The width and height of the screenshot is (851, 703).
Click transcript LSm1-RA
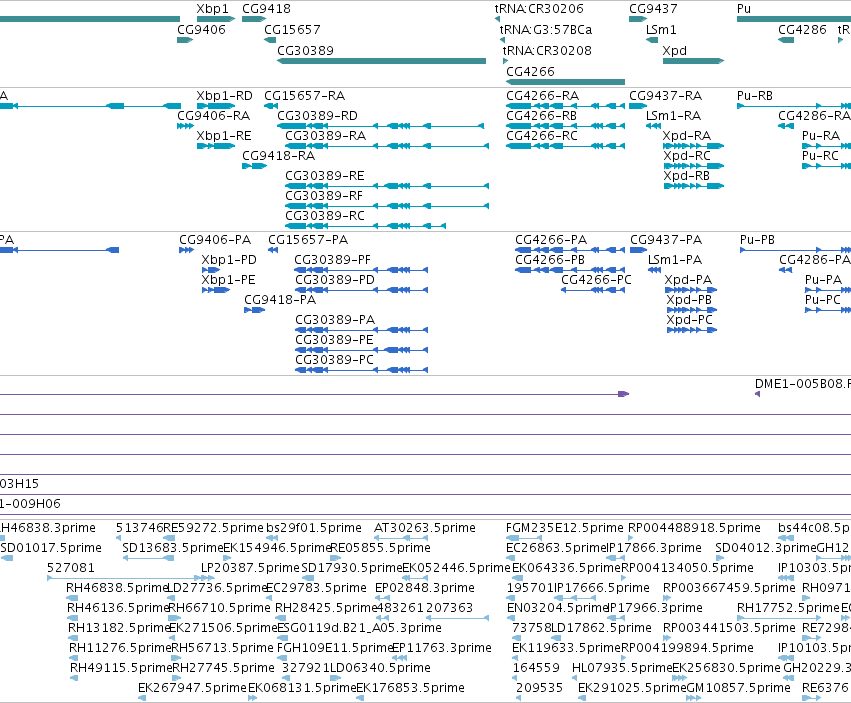[x=673, y=116]
